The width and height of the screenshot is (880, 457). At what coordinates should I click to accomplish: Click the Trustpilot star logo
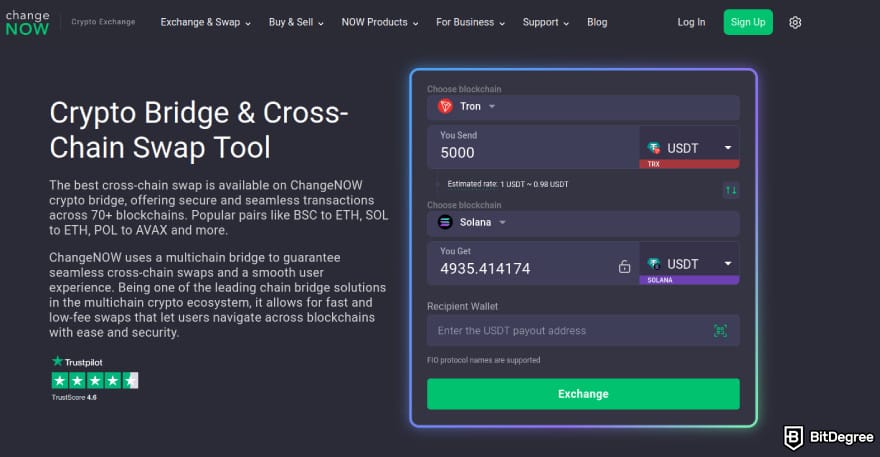click(x=57, y=361)
